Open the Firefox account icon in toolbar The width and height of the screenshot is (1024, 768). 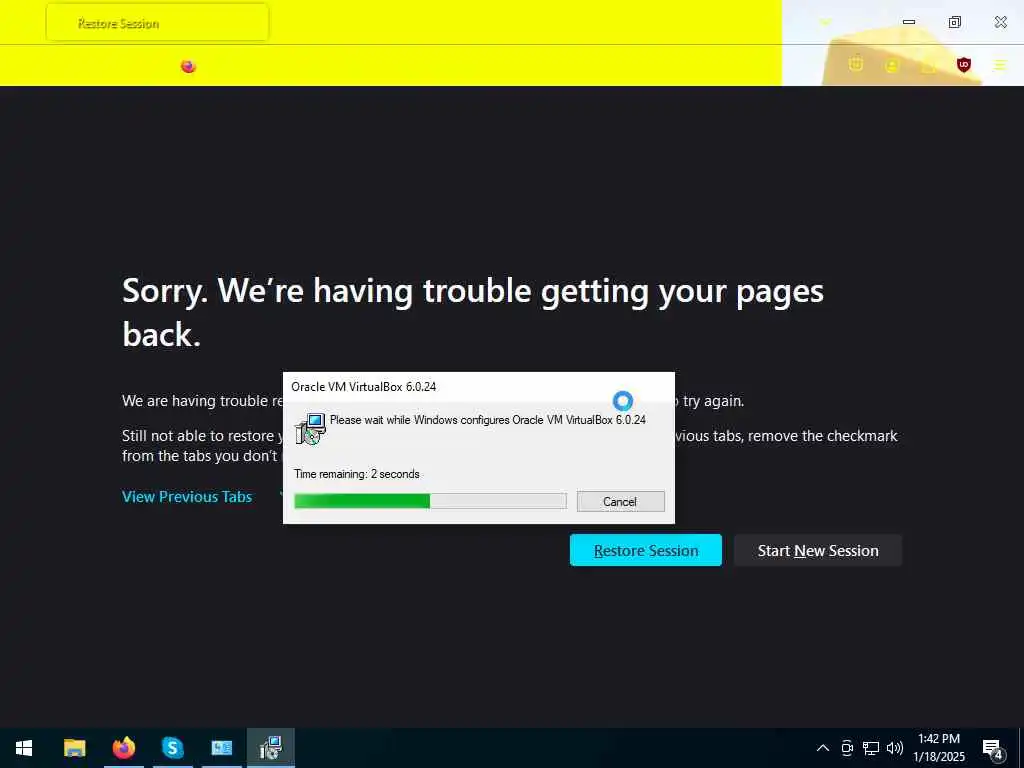coord(891,65)
